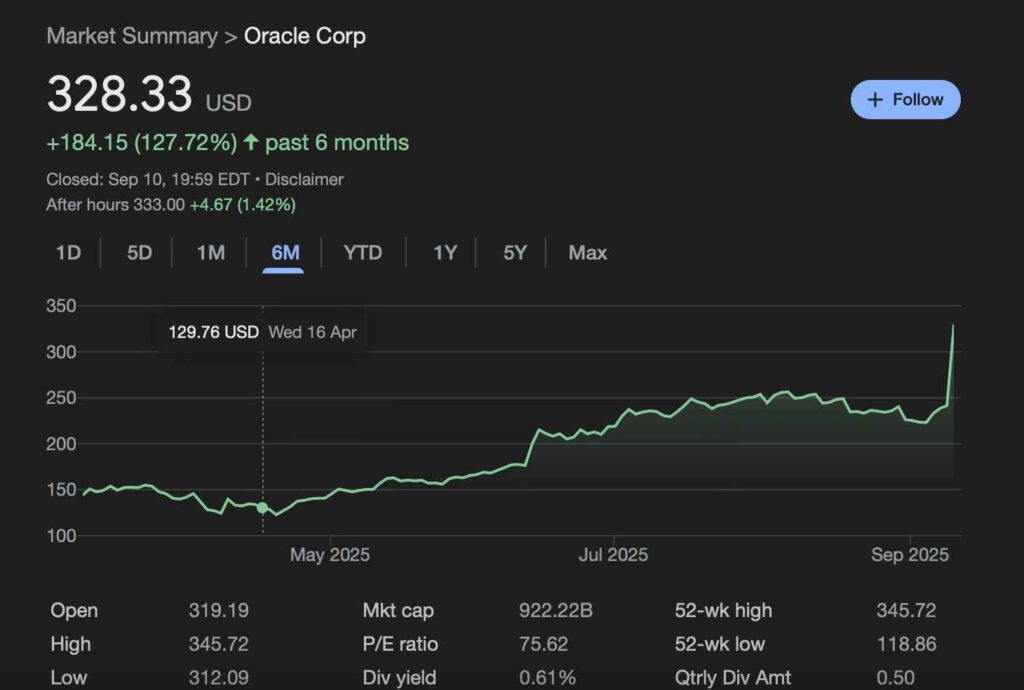1024x690 pixels.
Task: Click the Low value 312.09
Action: coord(219,678)
